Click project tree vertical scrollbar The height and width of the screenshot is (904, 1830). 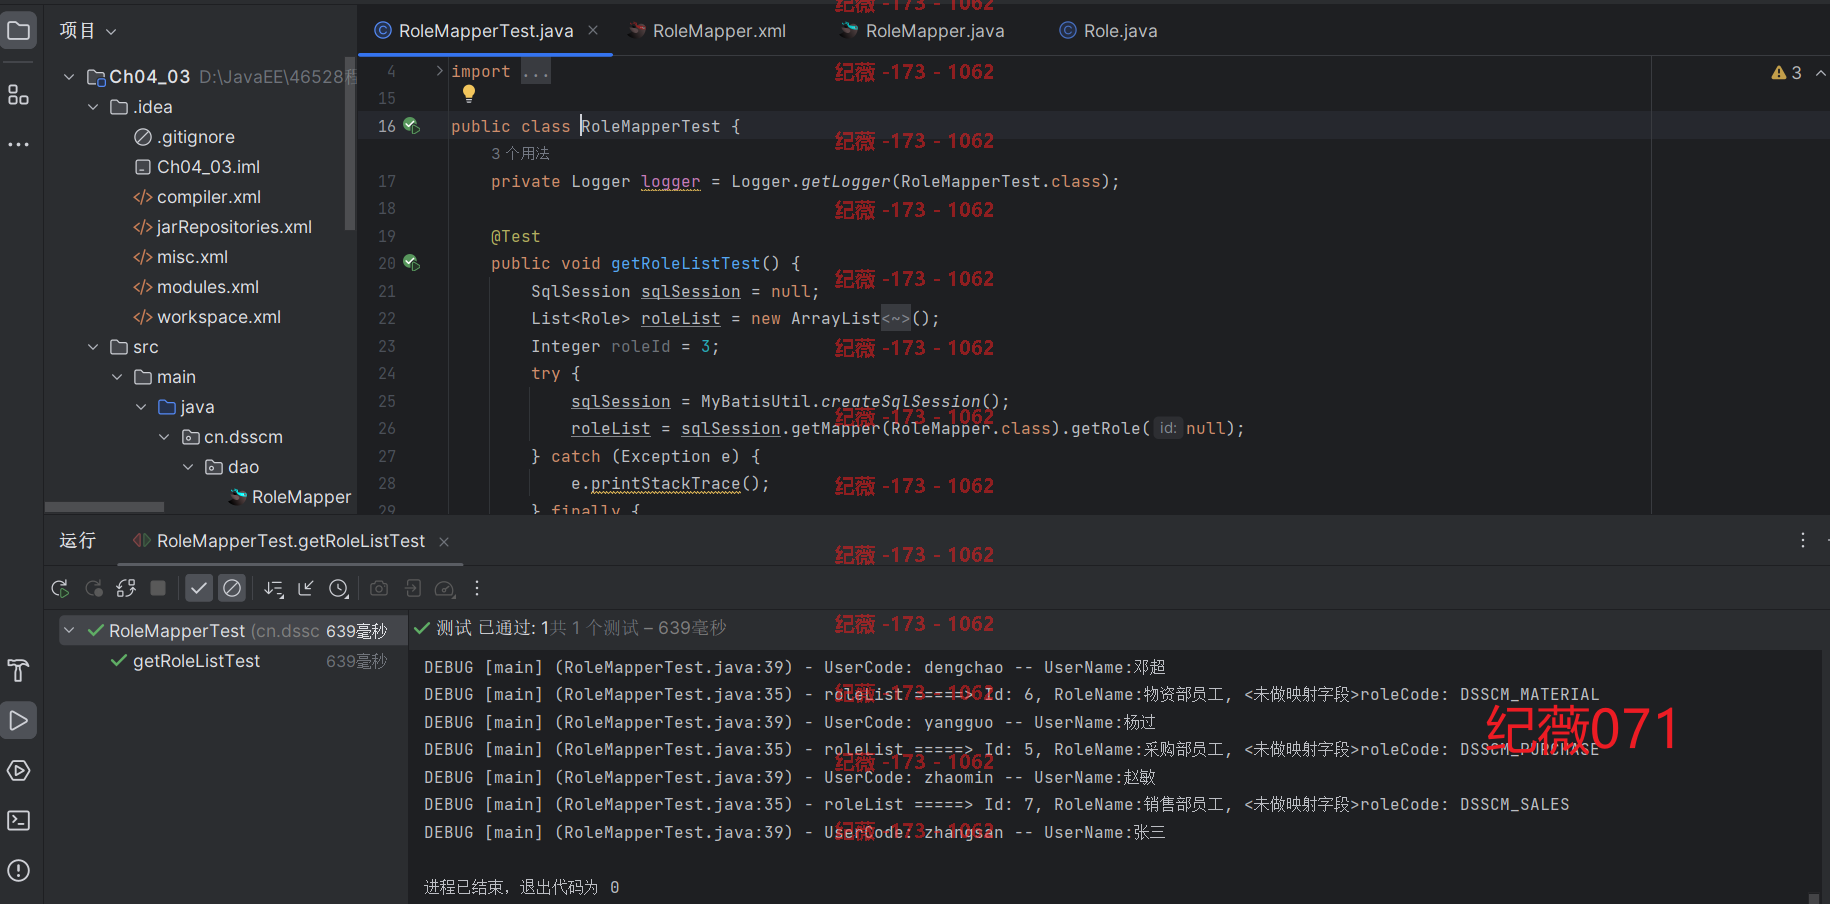tap(350, 145)
